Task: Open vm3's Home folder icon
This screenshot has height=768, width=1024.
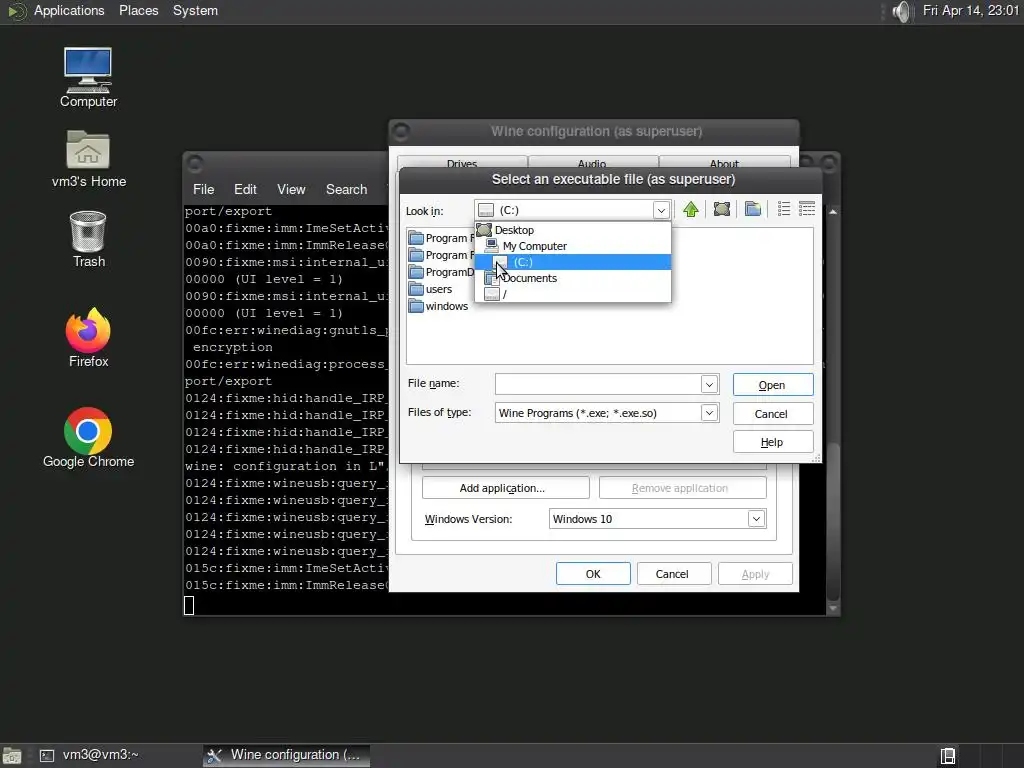Action: [x=88, y=159]
